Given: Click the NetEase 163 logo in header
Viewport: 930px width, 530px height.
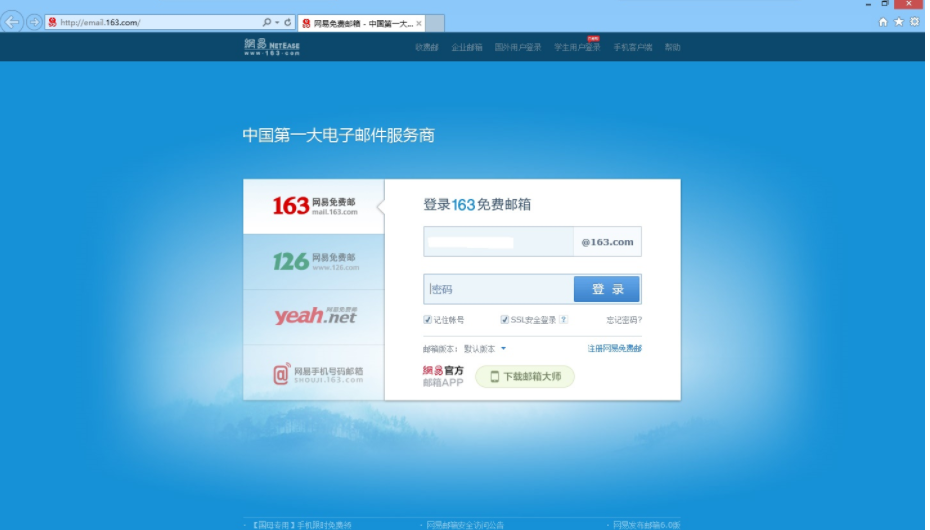Looking at the screenshot, I should (272, 47).
